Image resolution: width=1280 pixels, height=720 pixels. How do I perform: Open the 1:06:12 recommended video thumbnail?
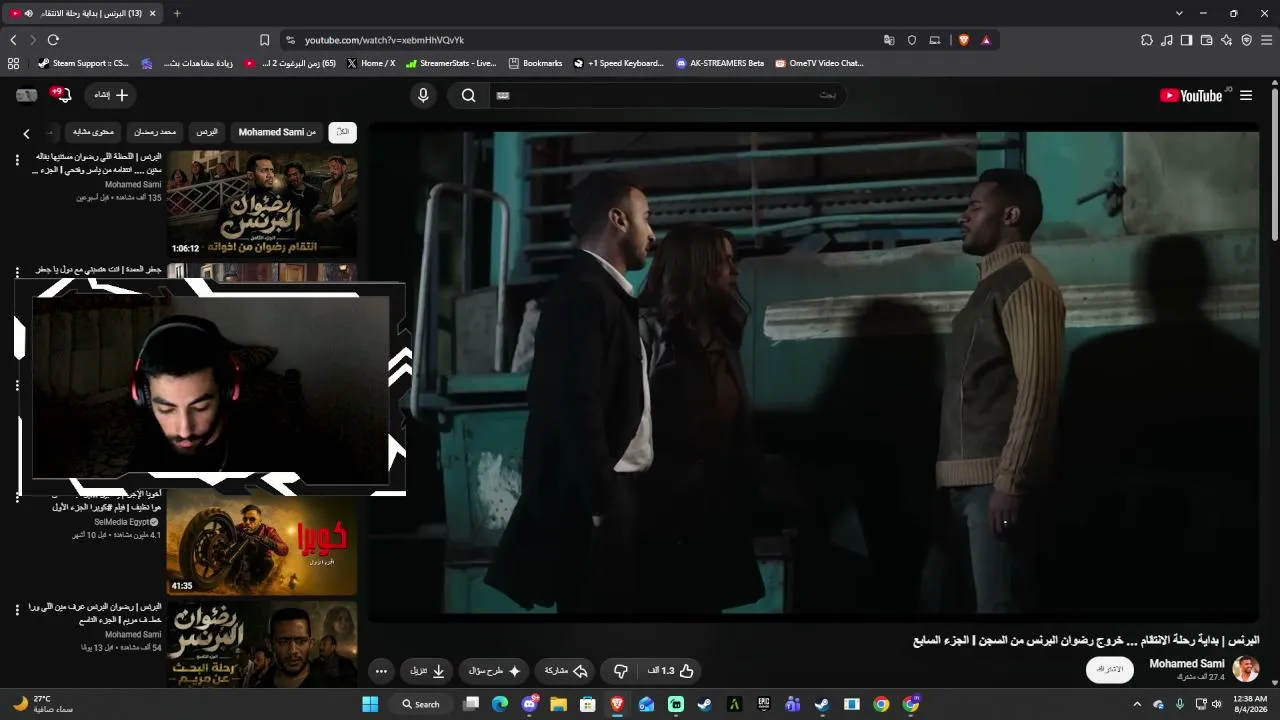click(262, 203)
